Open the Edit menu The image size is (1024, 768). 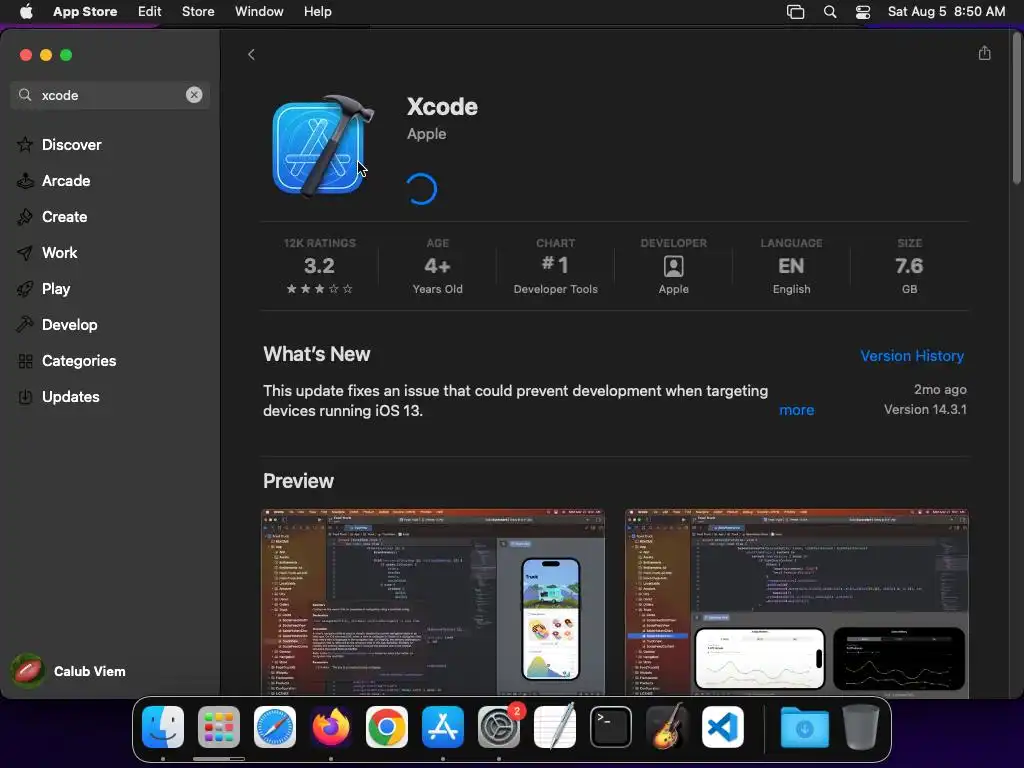coord(150,12)
